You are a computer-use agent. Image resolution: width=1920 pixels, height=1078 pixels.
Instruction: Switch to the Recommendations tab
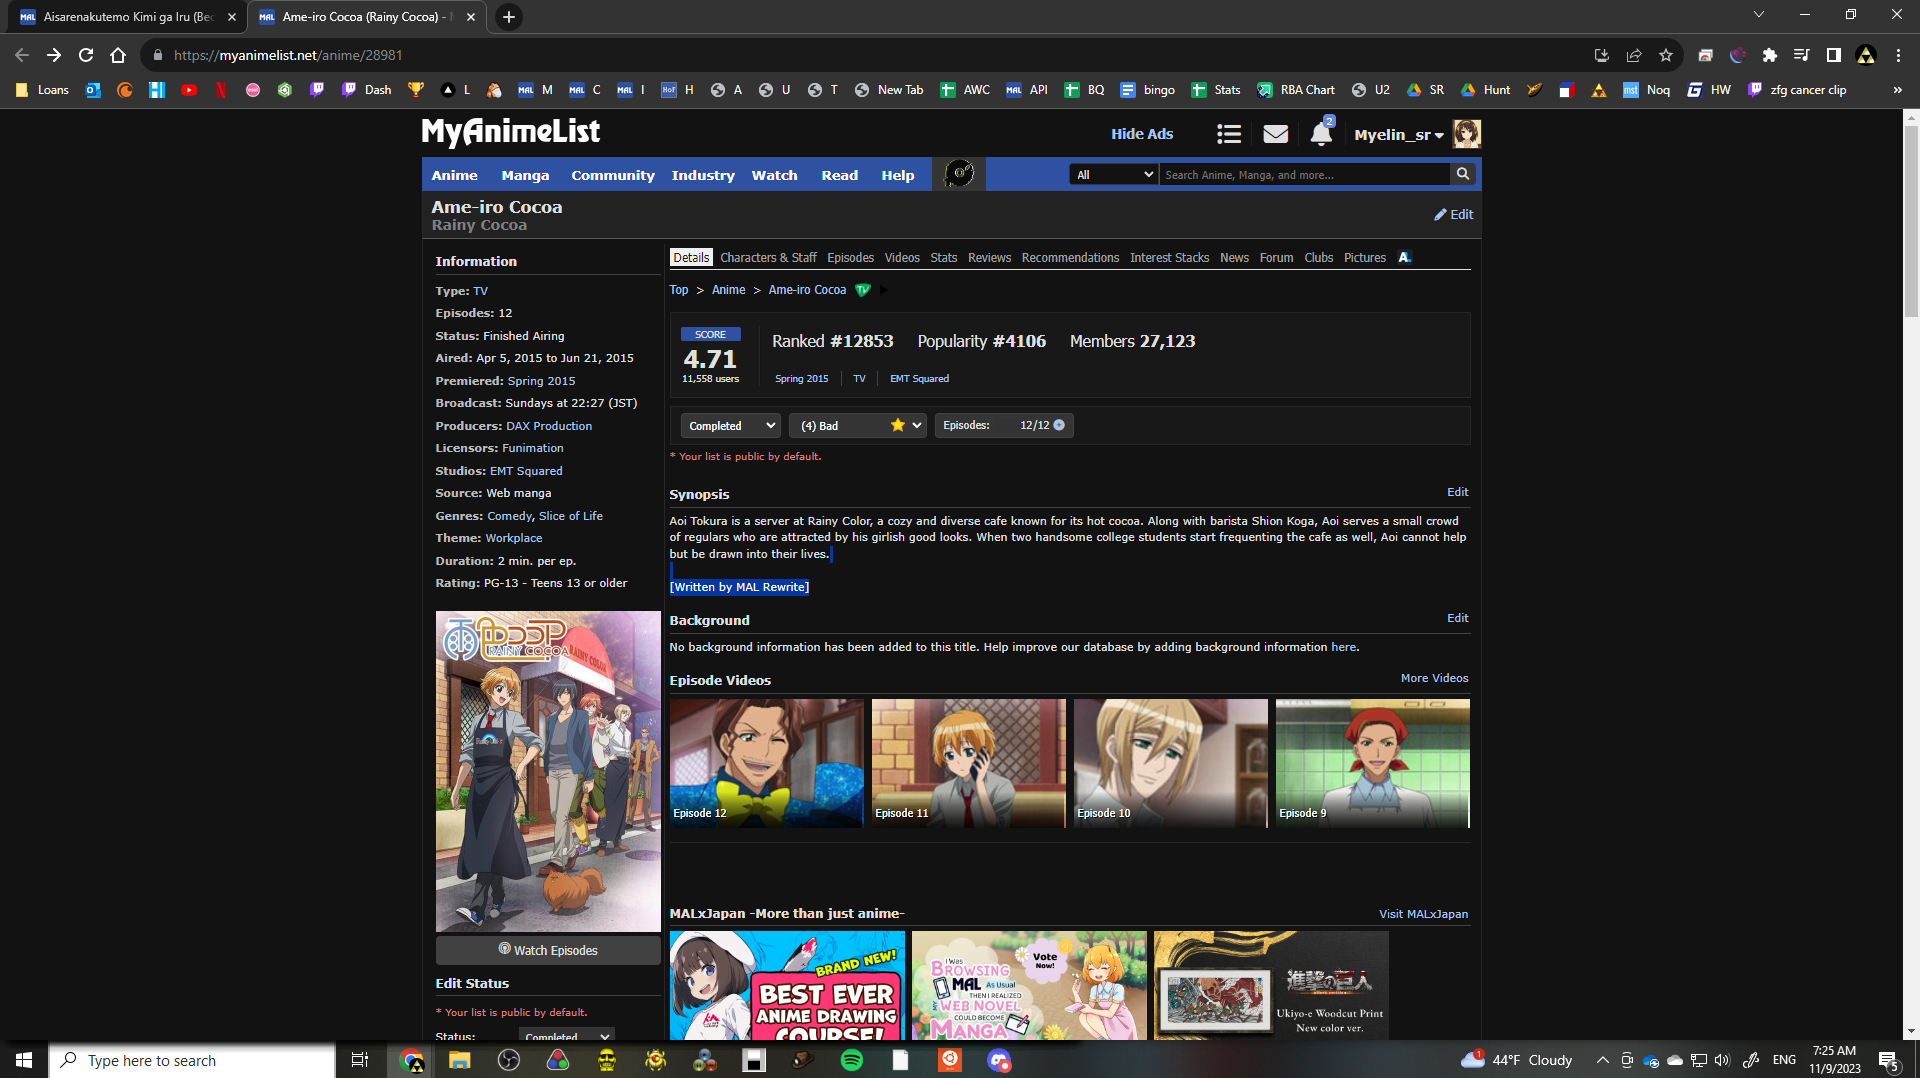tap(1071, 258)
